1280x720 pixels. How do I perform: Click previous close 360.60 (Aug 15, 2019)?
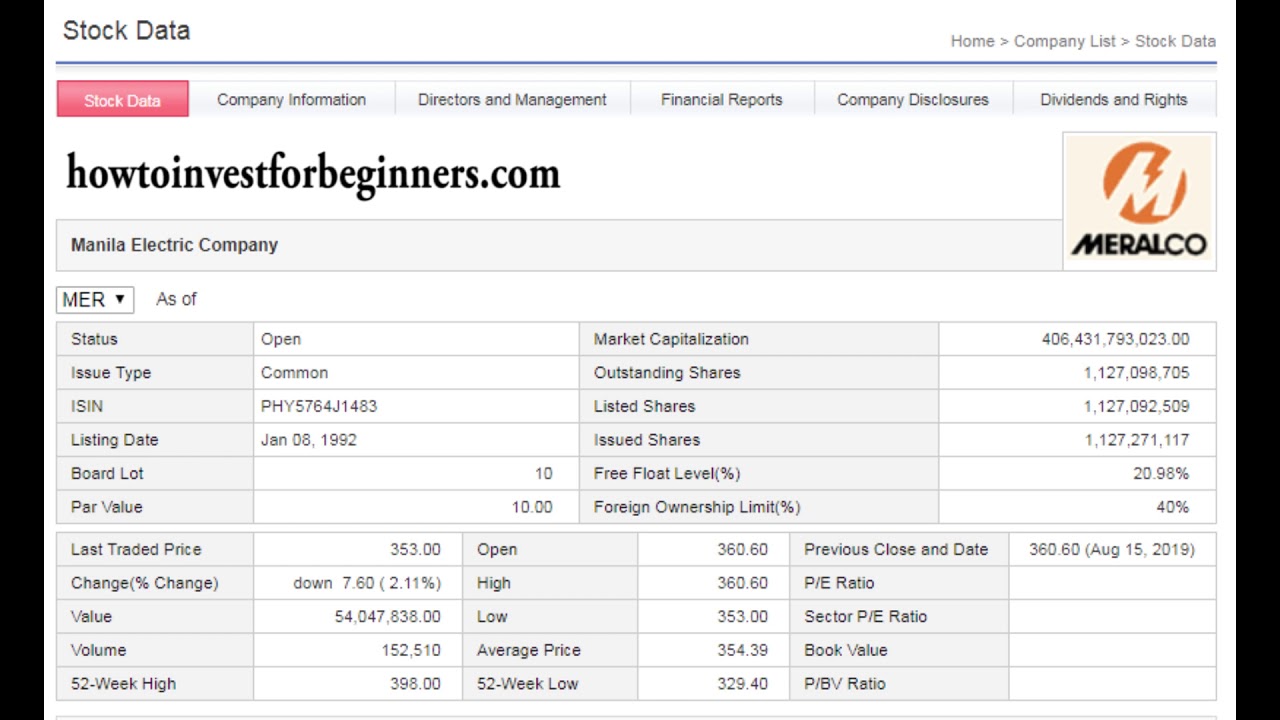1112,549
